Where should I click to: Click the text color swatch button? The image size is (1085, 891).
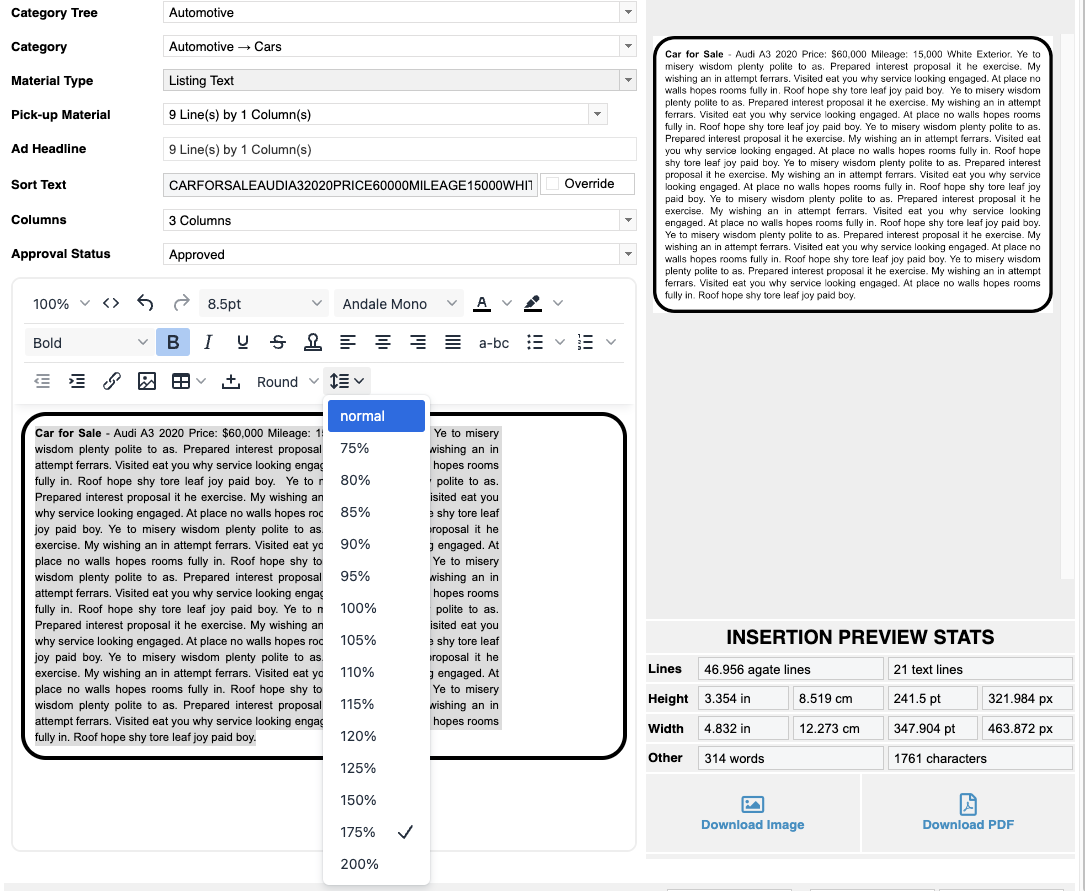tap(482, 303)
